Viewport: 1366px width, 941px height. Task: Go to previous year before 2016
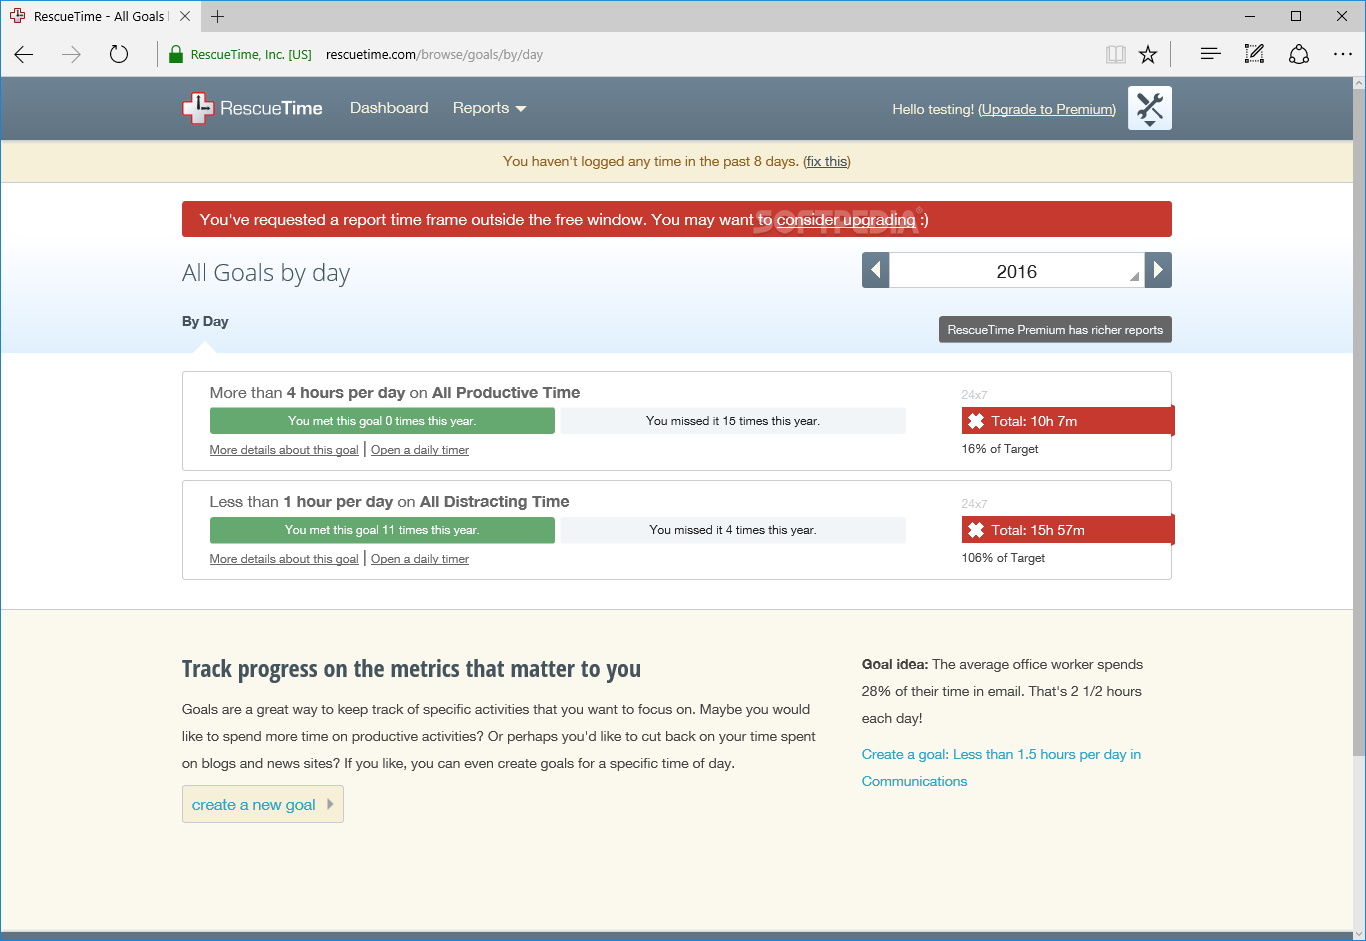click(x=875, y=270)
